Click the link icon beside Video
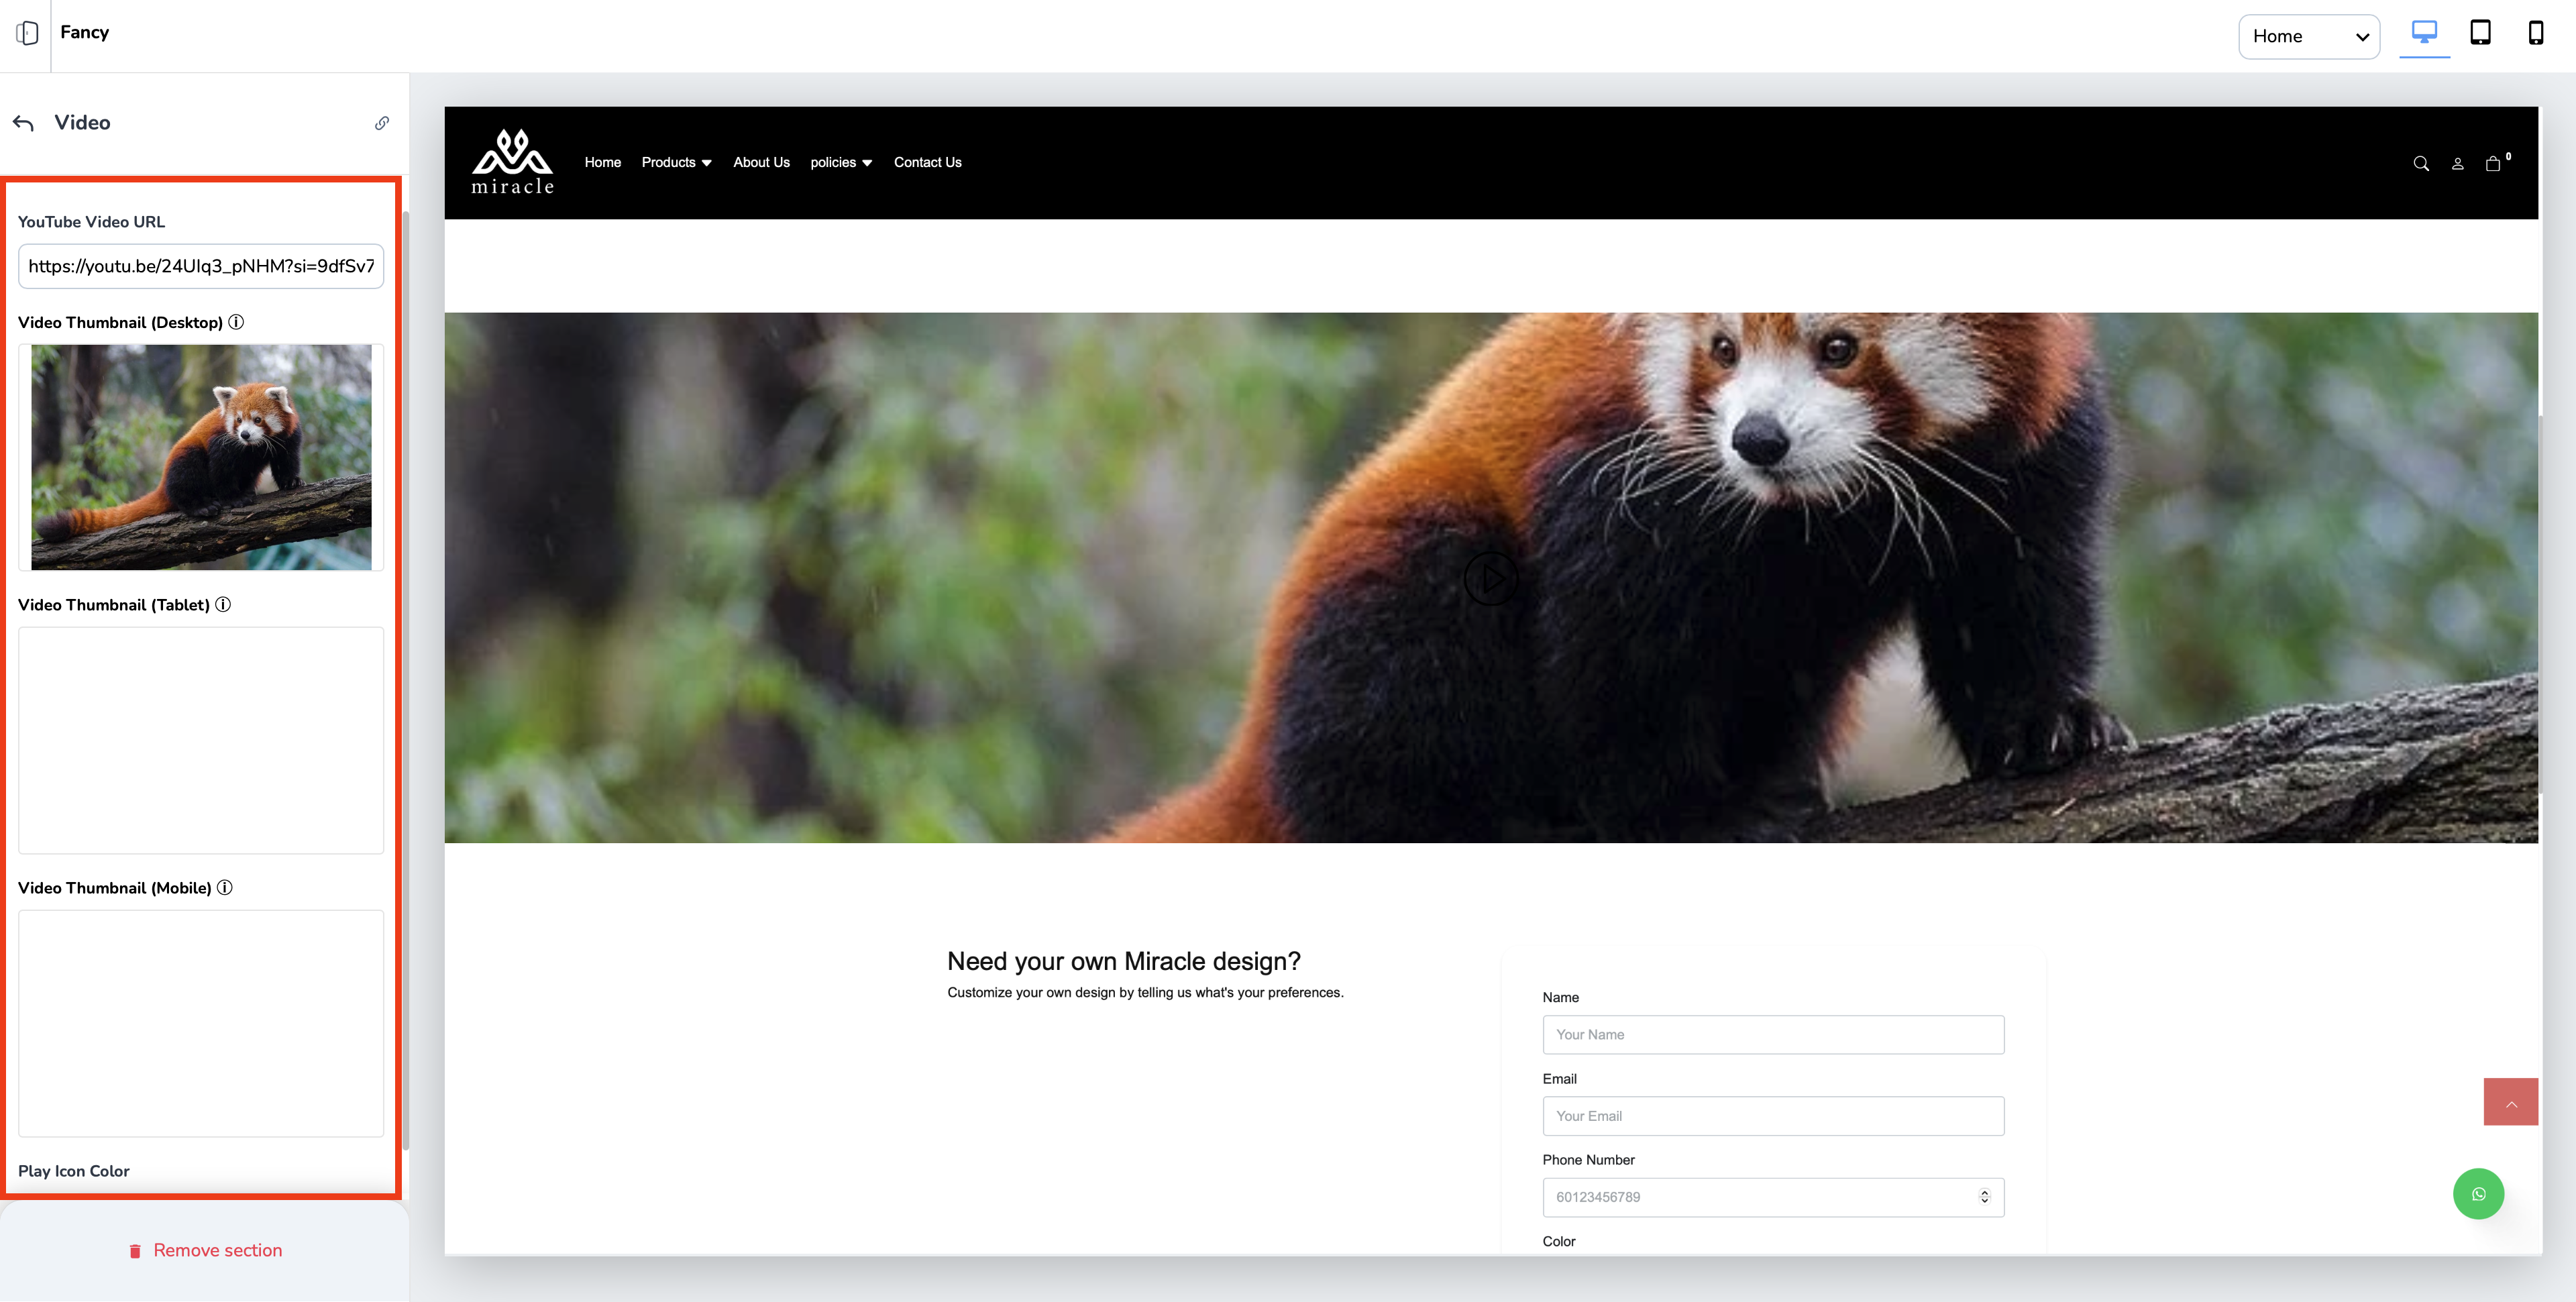Viewport: 2576px width, 1302px height. coord(381,123)
